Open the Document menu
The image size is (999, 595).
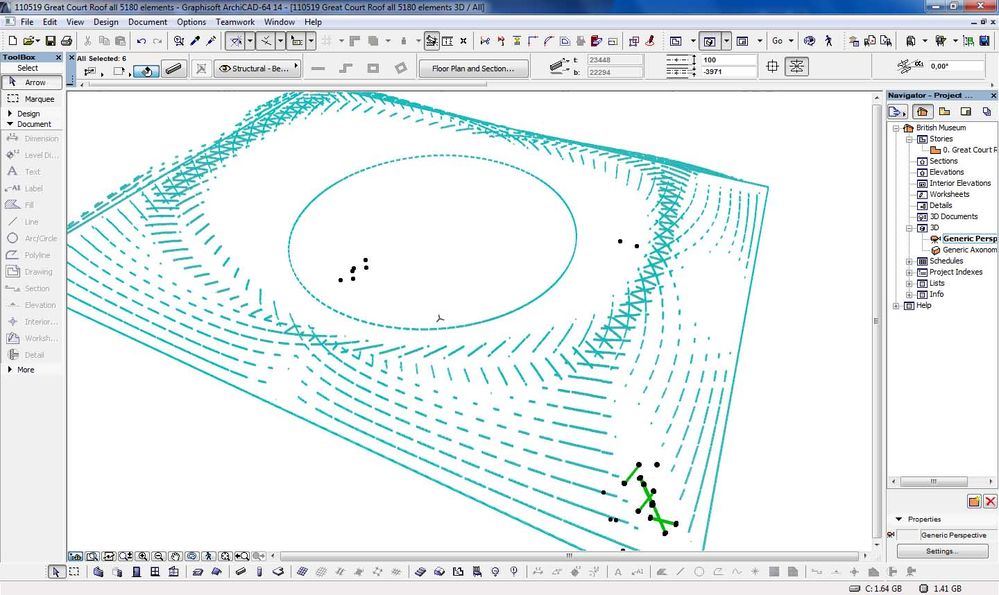coord(147,22)
